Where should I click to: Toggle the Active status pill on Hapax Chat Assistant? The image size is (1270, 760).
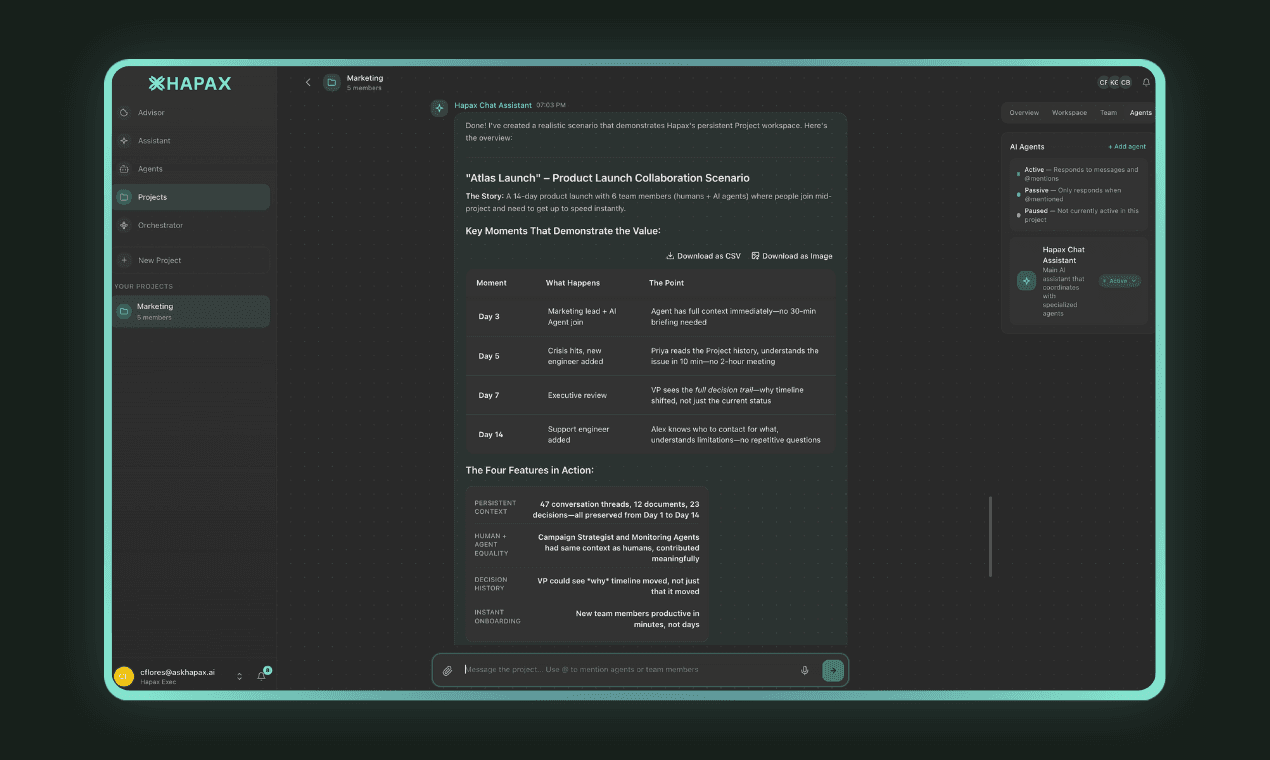(x=1117, y=280)
